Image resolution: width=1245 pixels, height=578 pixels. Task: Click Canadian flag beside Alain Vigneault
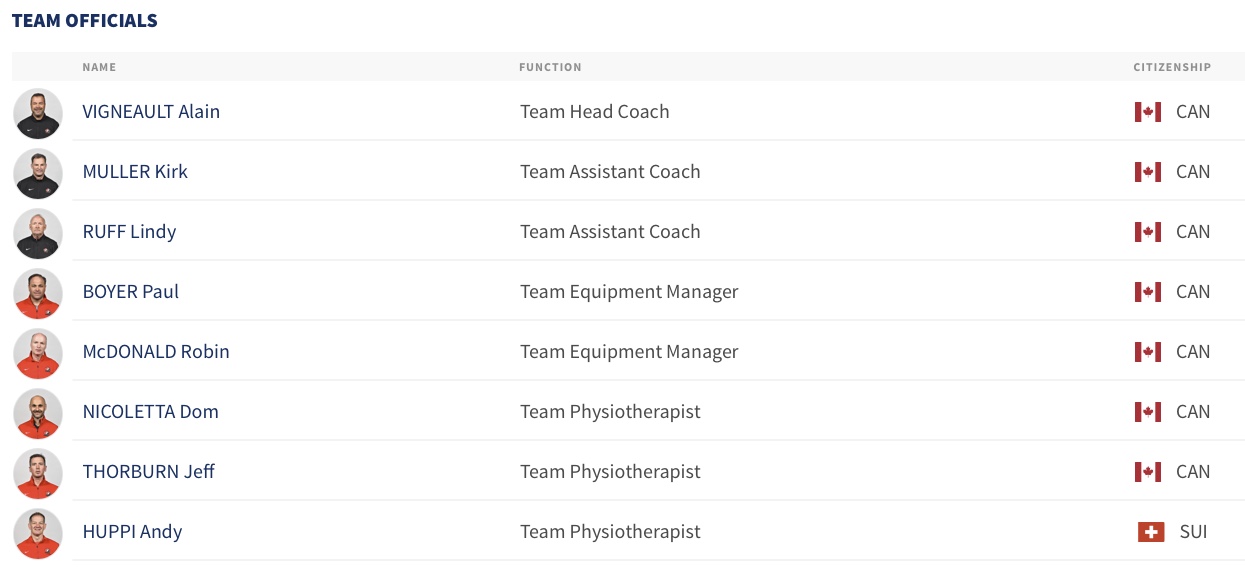coord(1147,112)
